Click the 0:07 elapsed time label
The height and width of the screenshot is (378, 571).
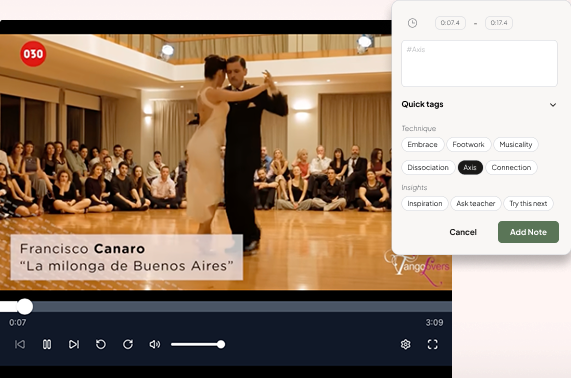coord(17,323)
